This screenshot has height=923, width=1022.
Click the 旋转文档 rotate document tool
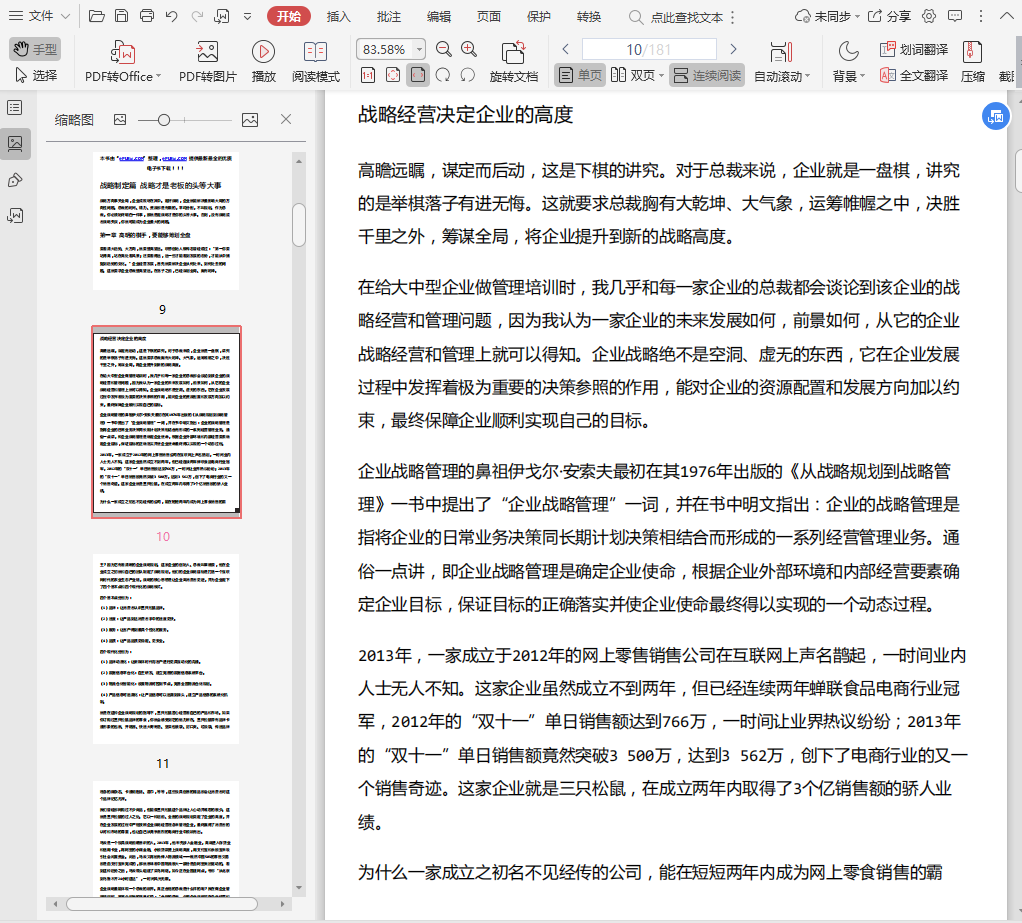tap(514, 62)
